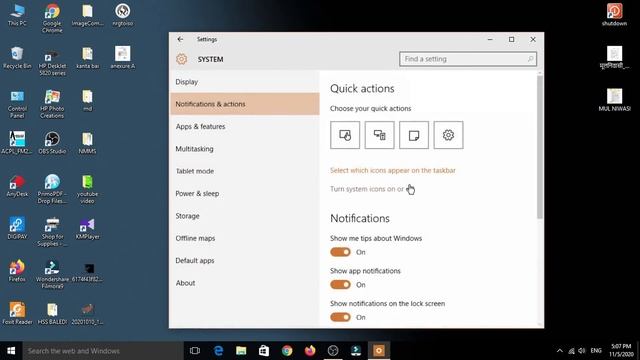The width and height of the screenshot is (640, 360).
Task: Go back with the Settings back arrow
Action: pos(180,39)
